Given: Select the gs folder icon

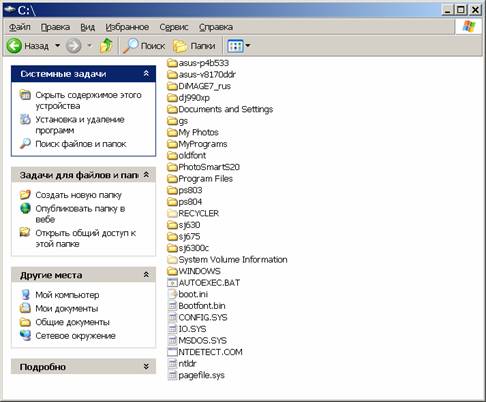Looking at the screenshot, I should (x=172, y=121).
